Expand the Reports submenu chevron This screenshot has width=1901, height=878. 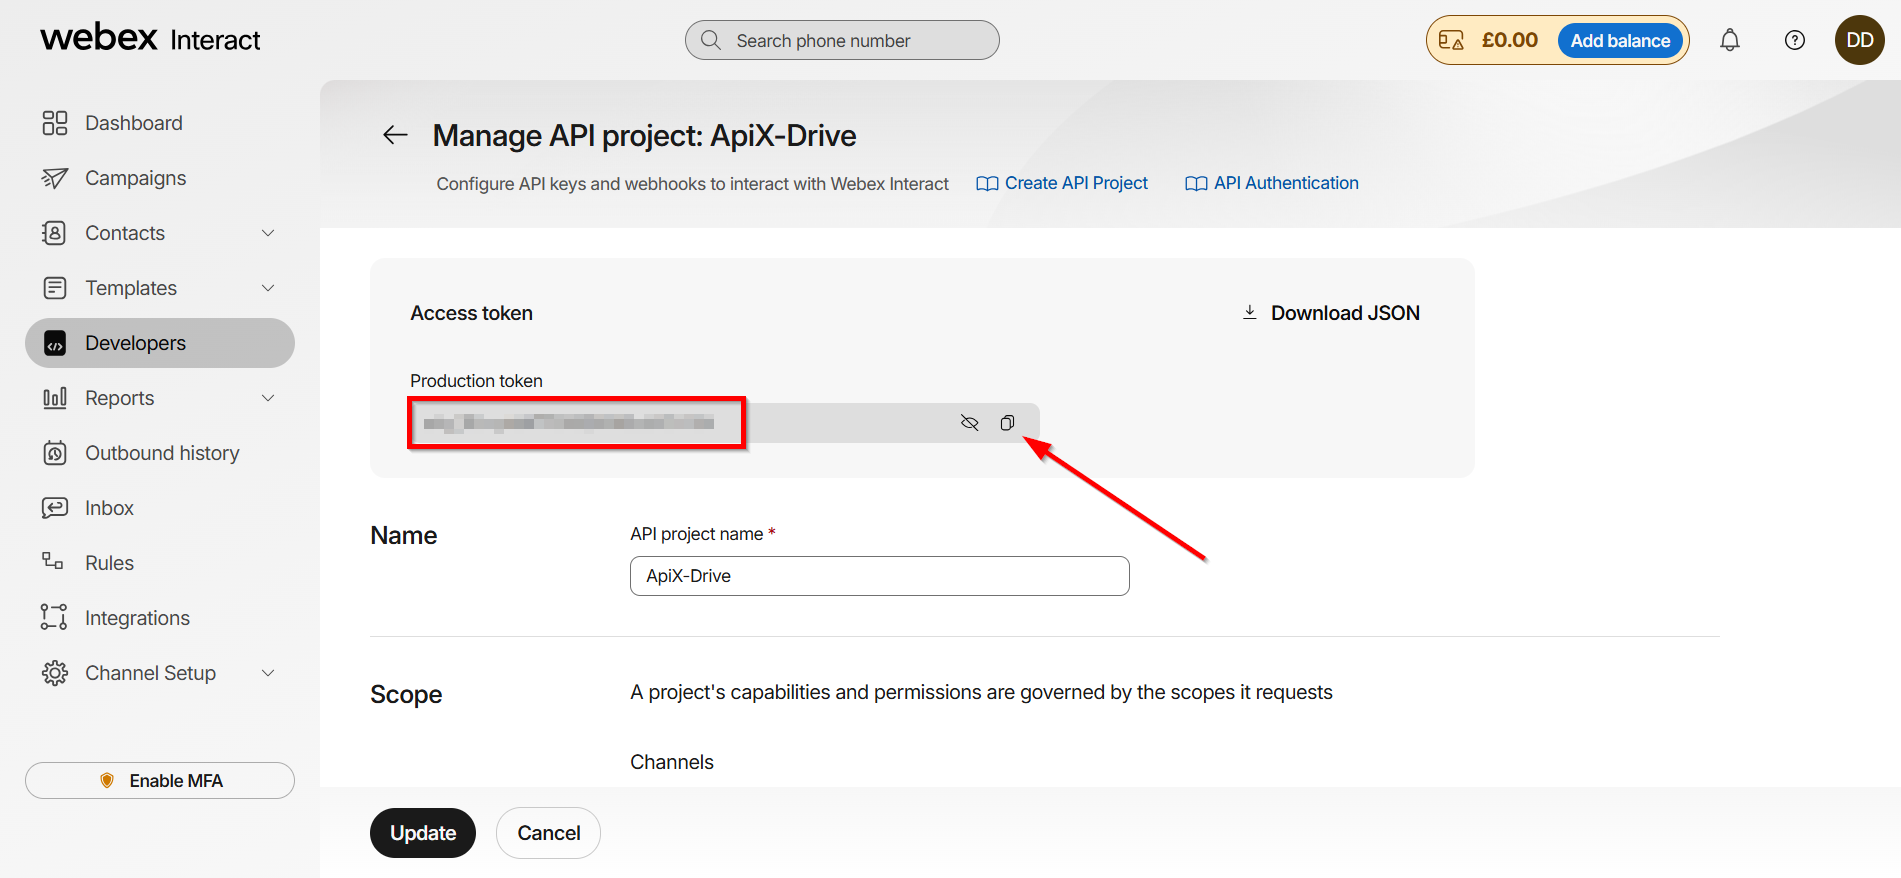click(x=268, y=398)
